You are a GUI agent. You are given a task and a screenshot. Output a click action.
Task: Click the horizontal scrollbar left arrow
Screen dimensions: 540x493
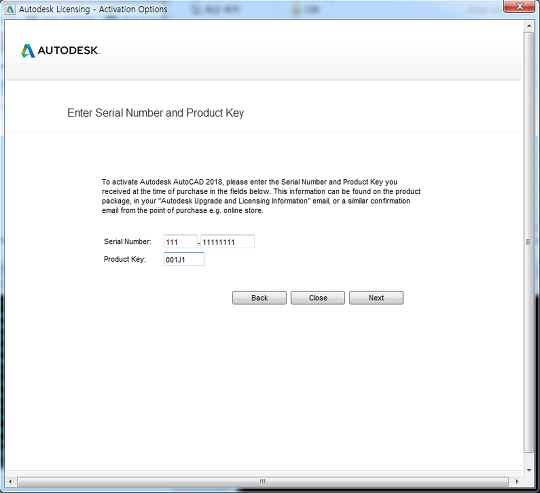[x=10, y=481]
